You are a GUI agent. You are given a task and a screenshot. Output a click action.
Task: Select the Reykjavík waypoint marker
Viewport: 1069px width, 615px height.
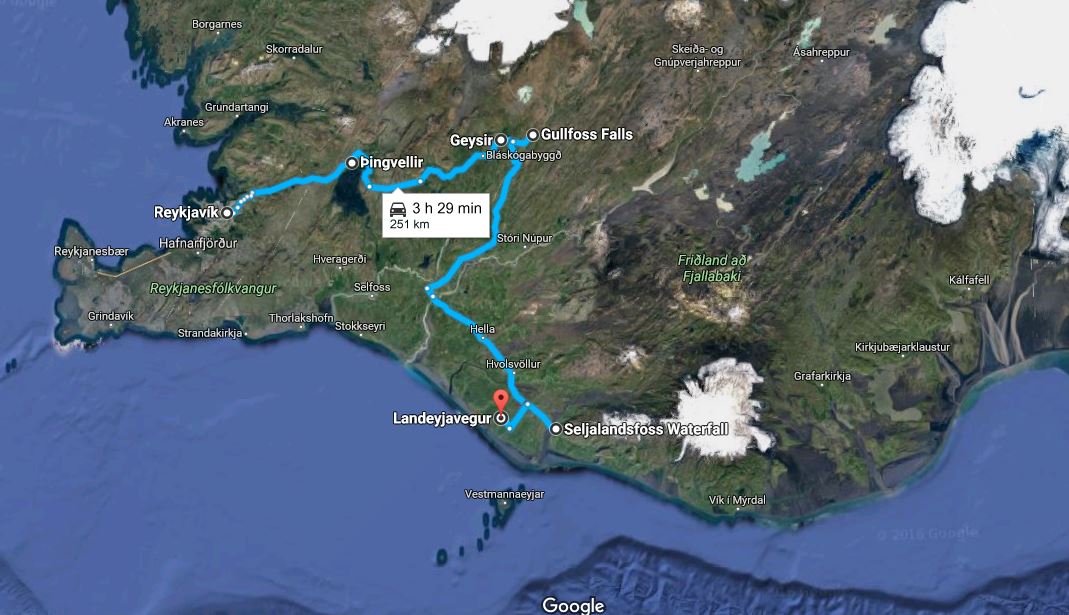pyautogui.click(x=227, y=213)
